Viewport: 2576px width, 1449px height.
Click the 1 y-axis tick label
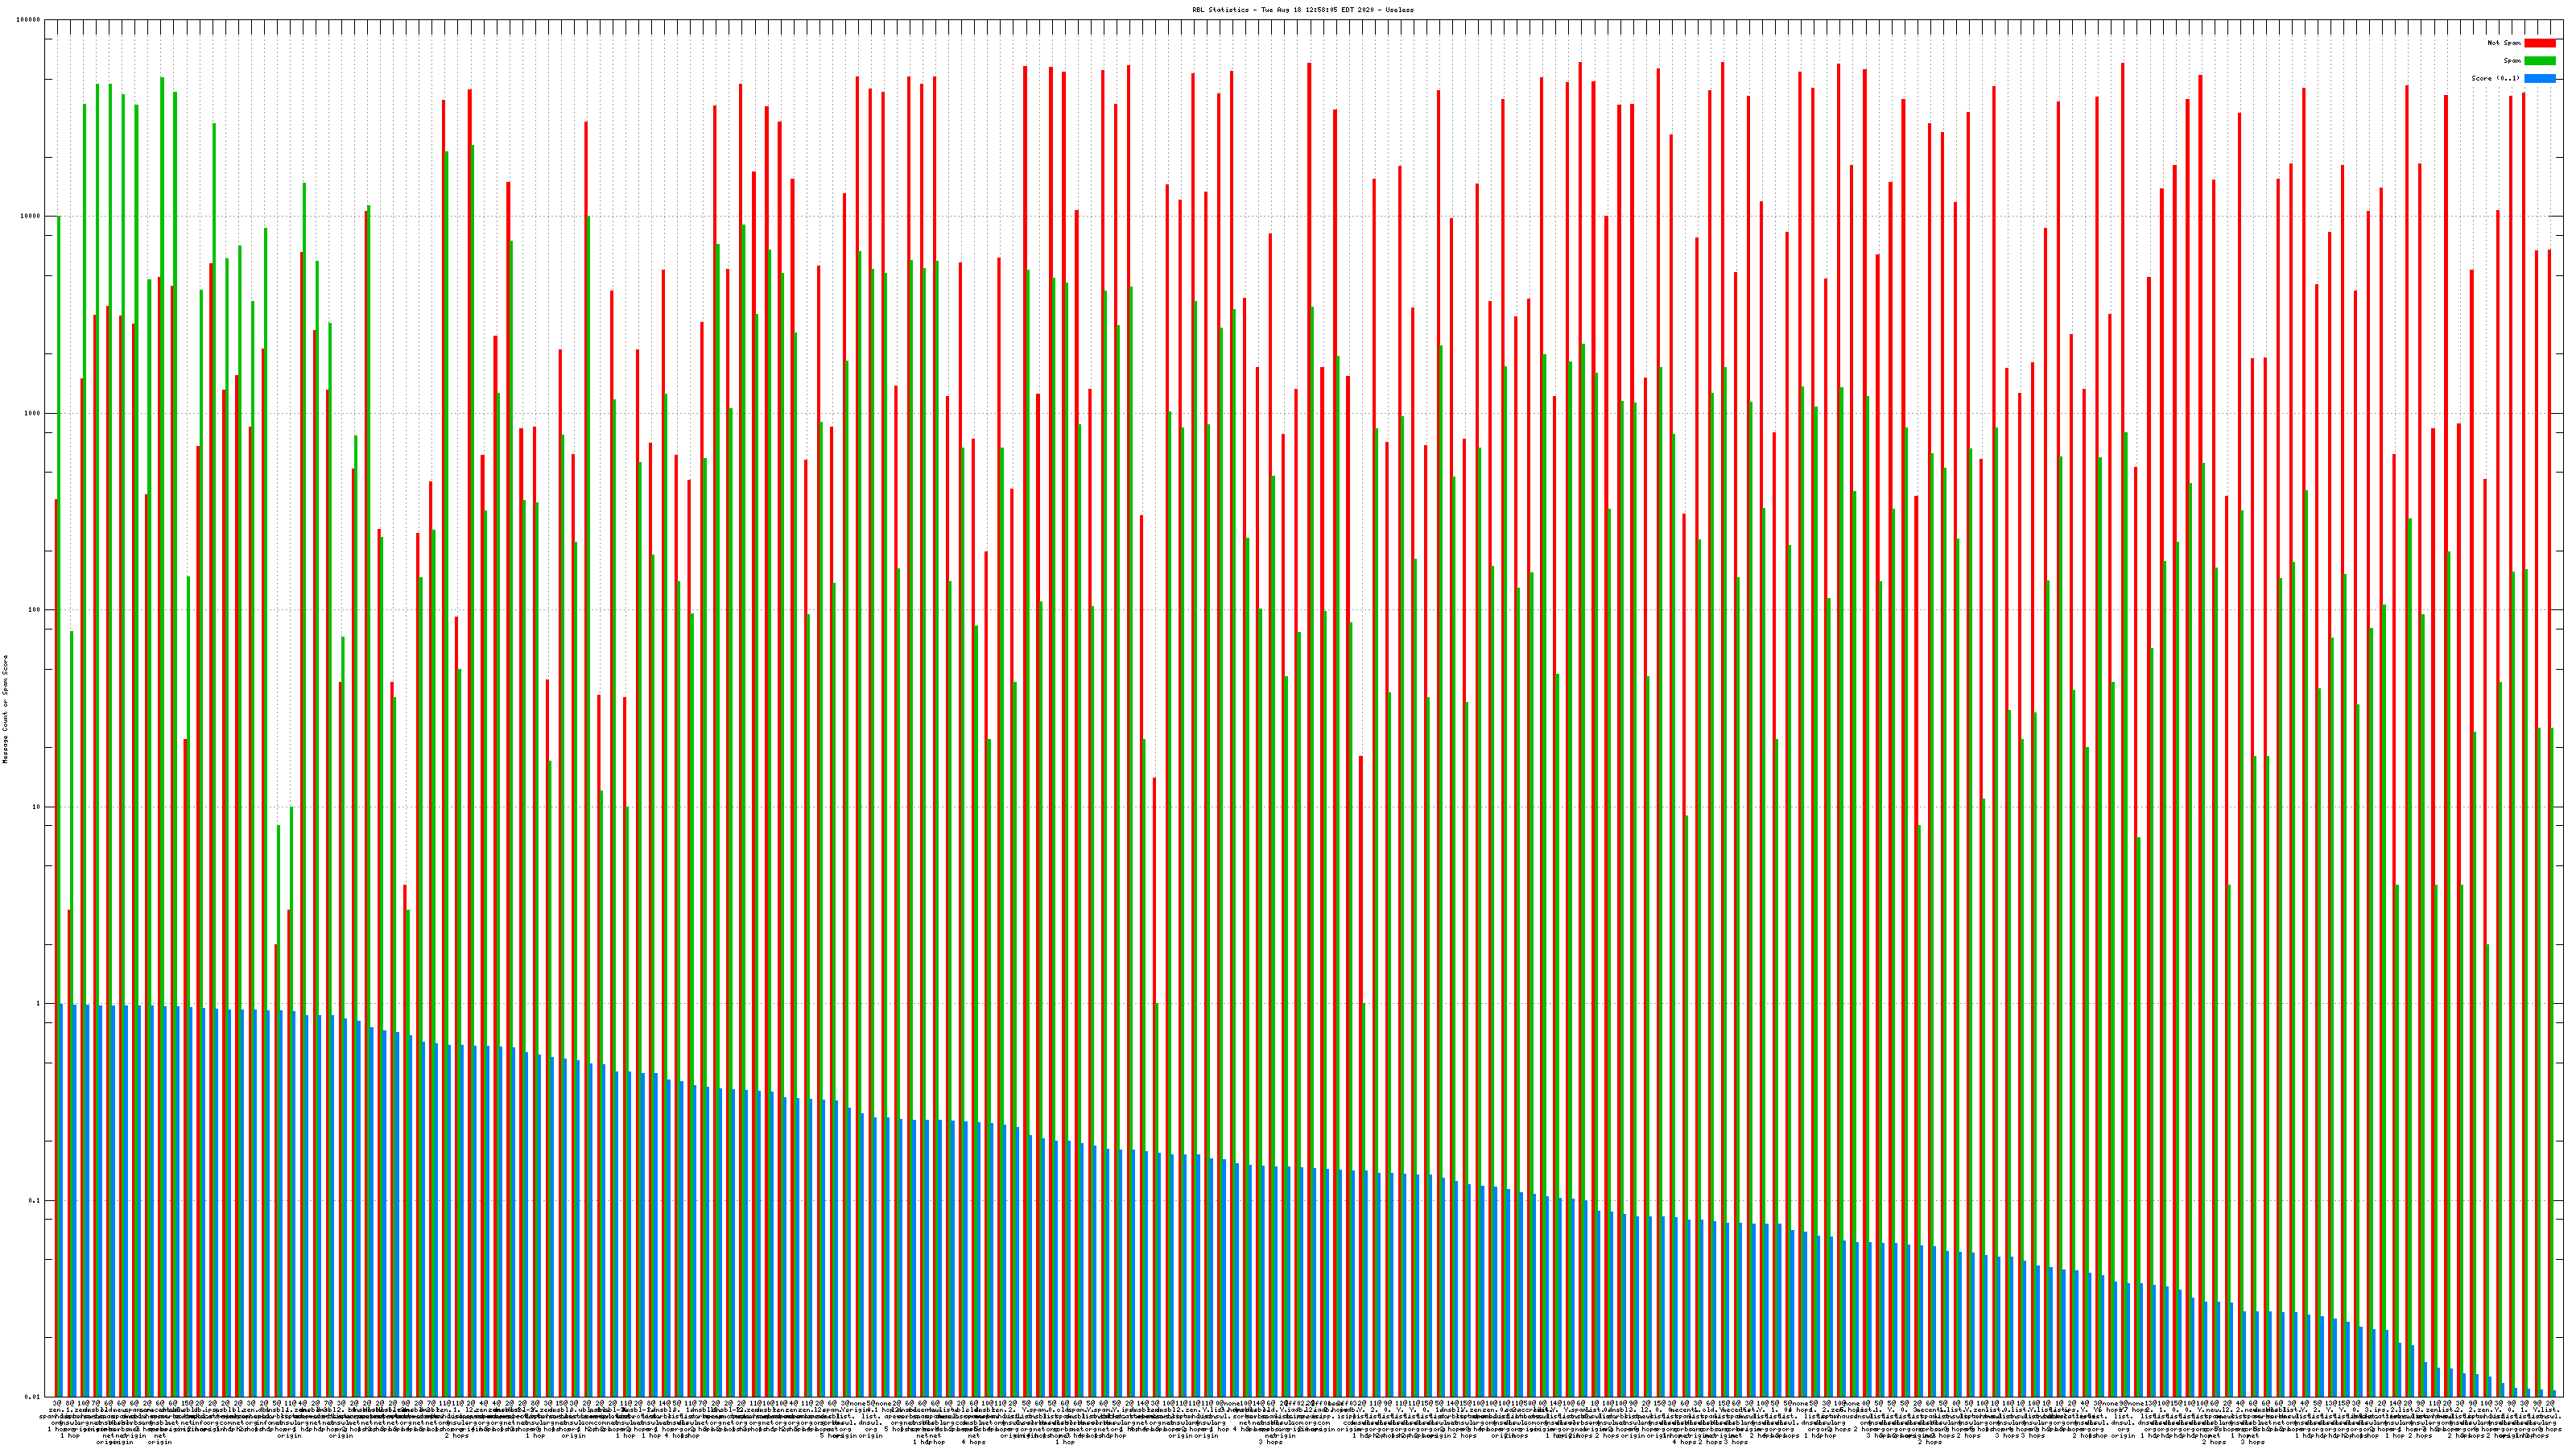[39, 1004]
